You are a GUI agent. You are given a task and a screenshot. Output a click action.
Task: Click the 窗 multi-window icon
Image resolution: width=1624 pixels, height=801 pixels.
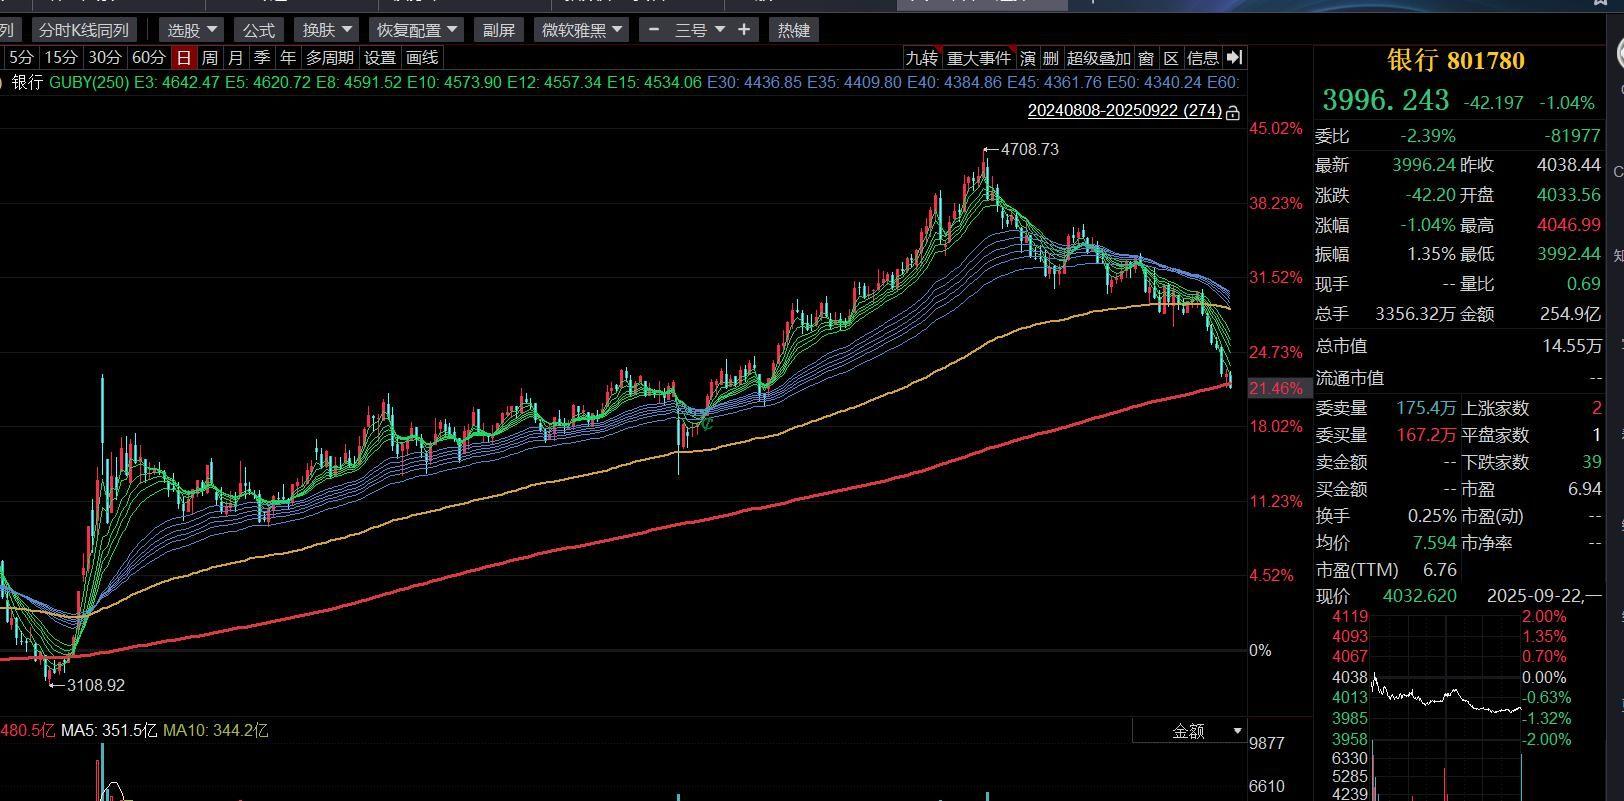click(1146, 58)
